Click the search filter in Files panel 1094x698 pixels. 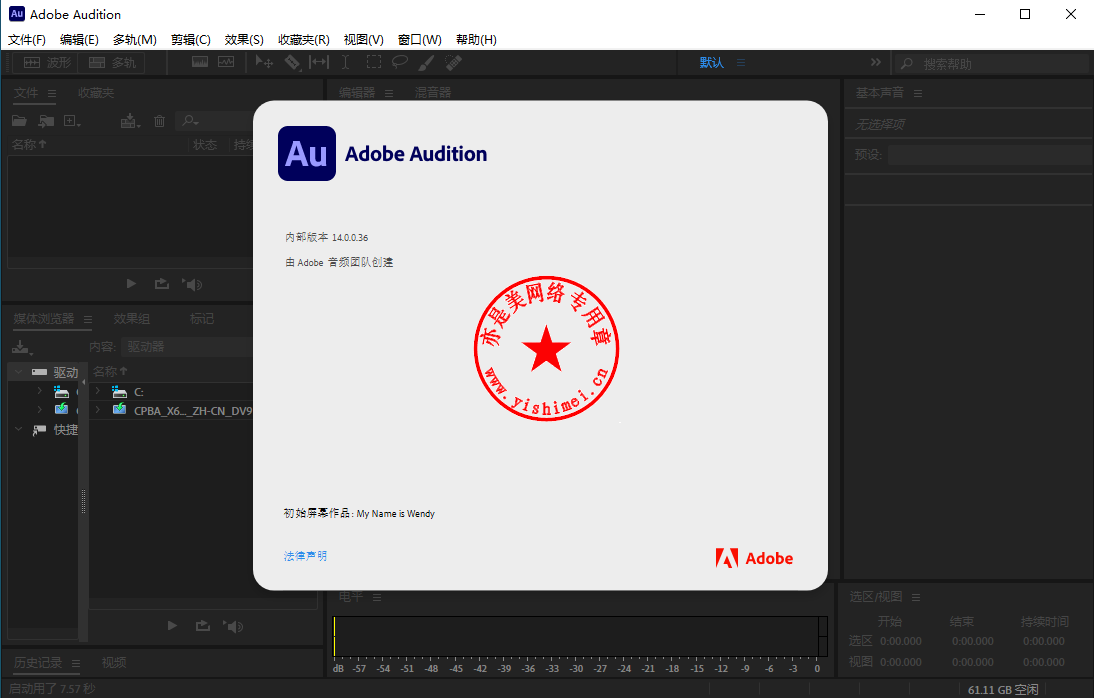point(190,121)
